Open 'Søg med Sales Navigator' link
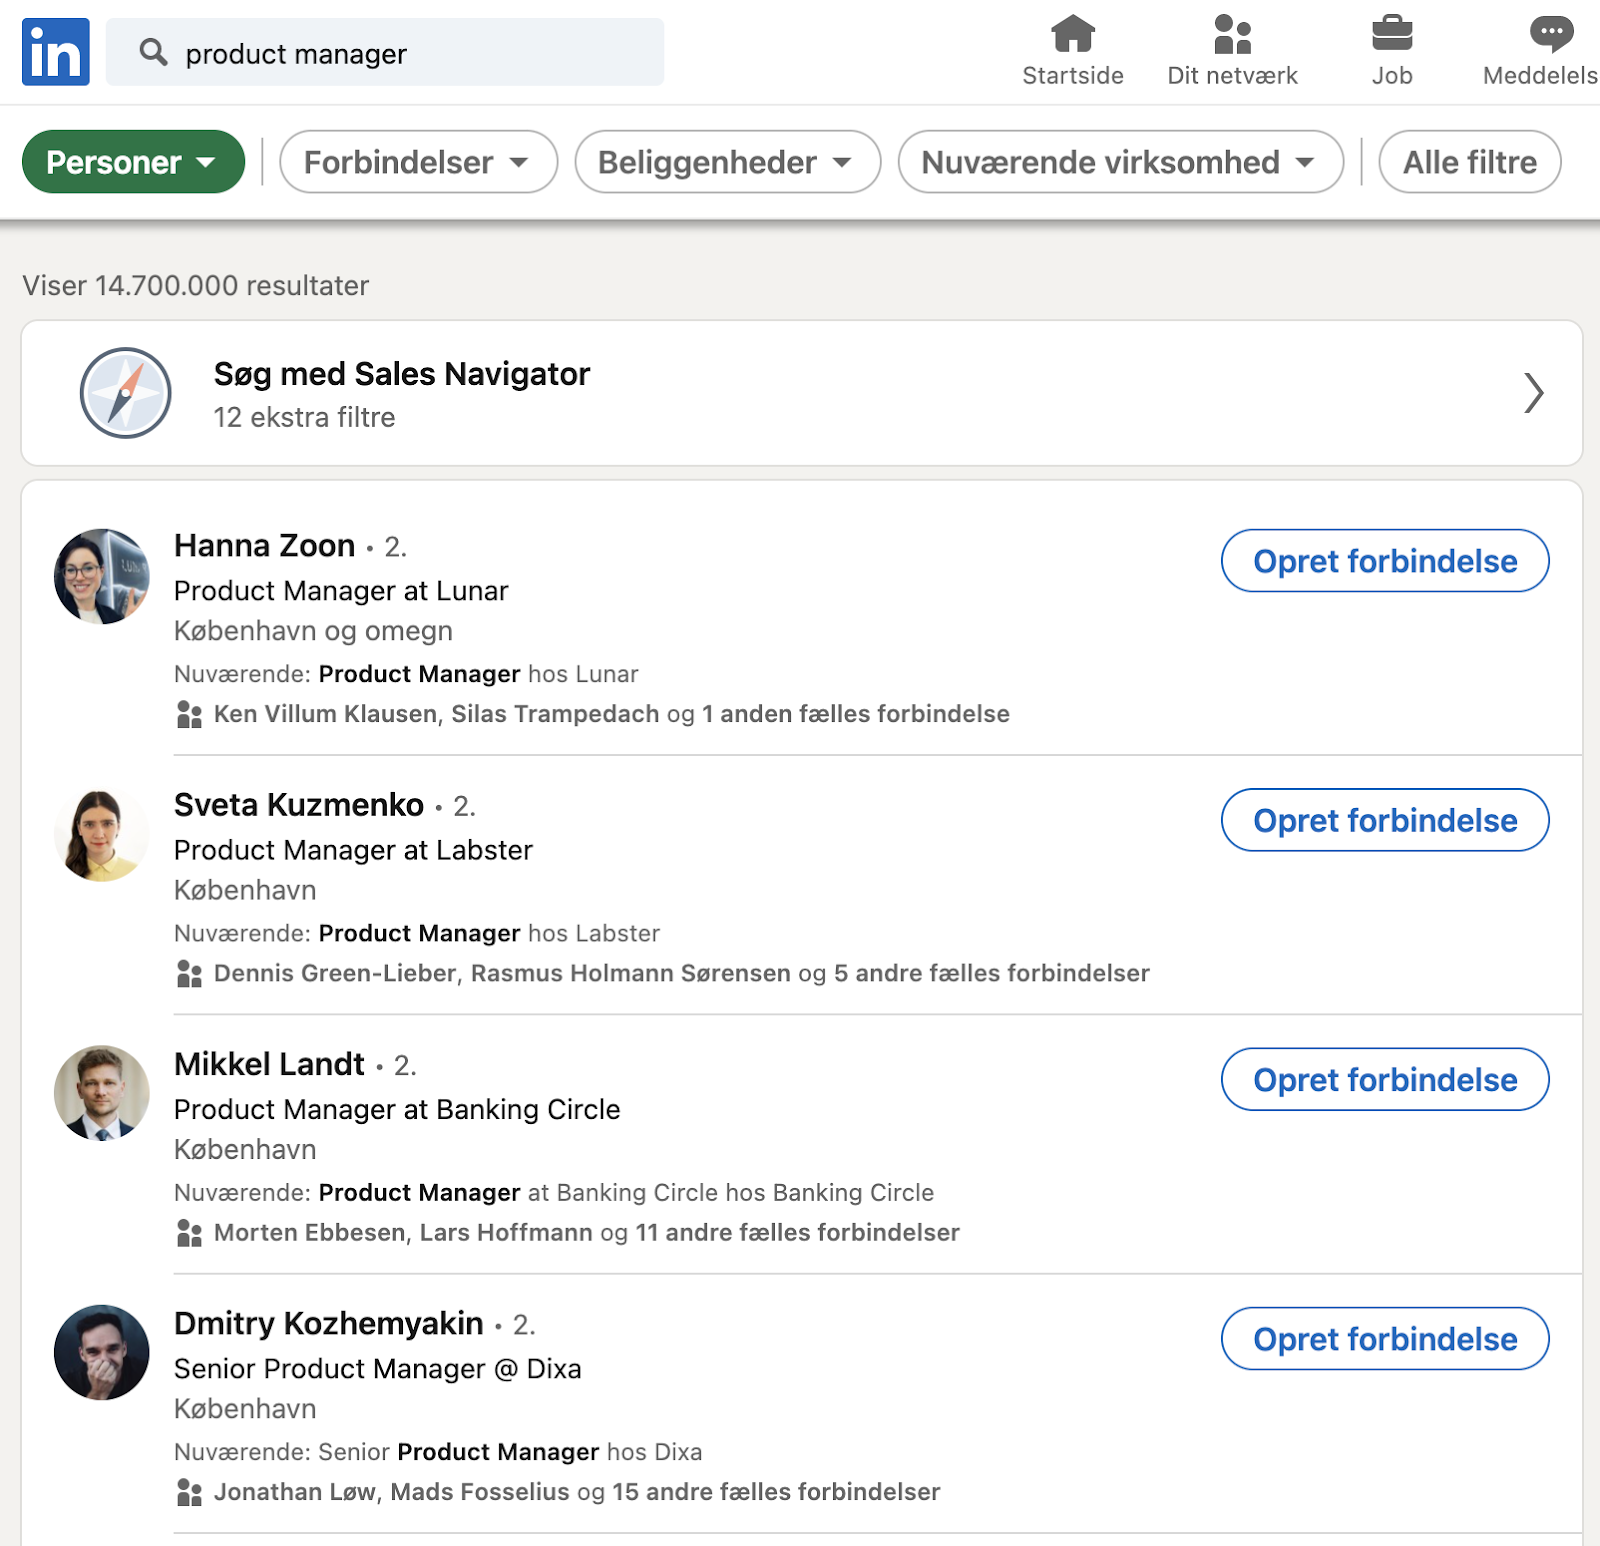The width and height of the screenshot is (1600, 1546). tap(402, 374)
